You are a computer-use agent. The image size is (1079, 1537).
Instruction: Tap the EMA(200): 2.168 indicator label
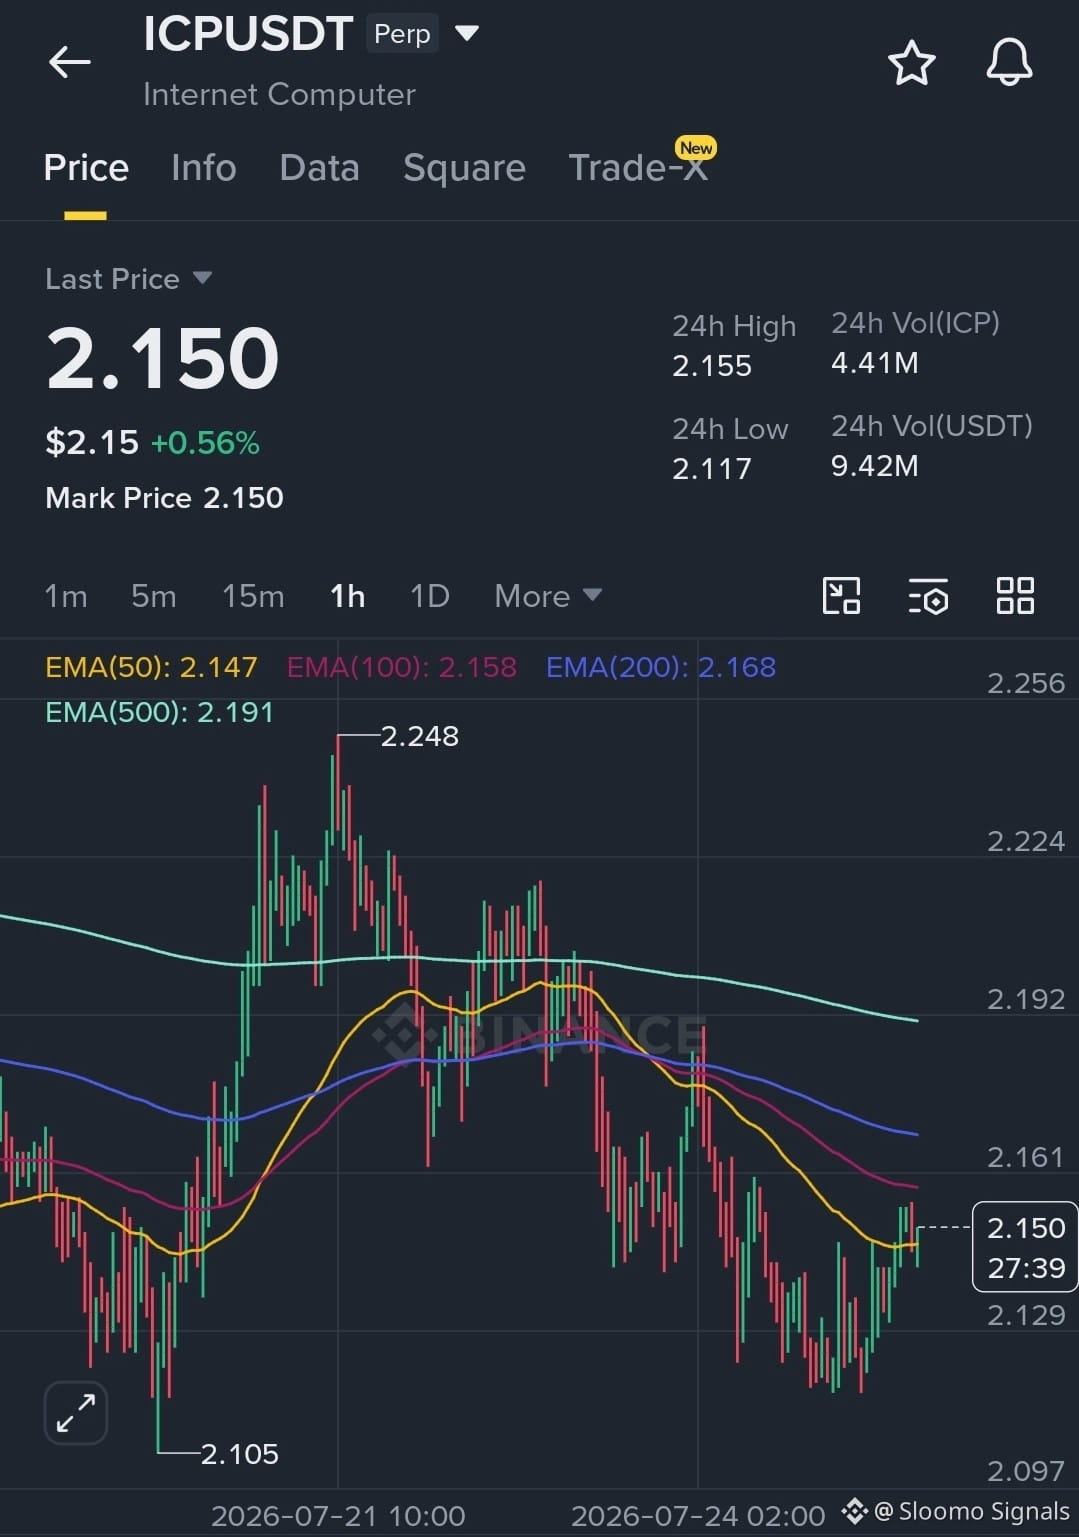tap(661, 667)
